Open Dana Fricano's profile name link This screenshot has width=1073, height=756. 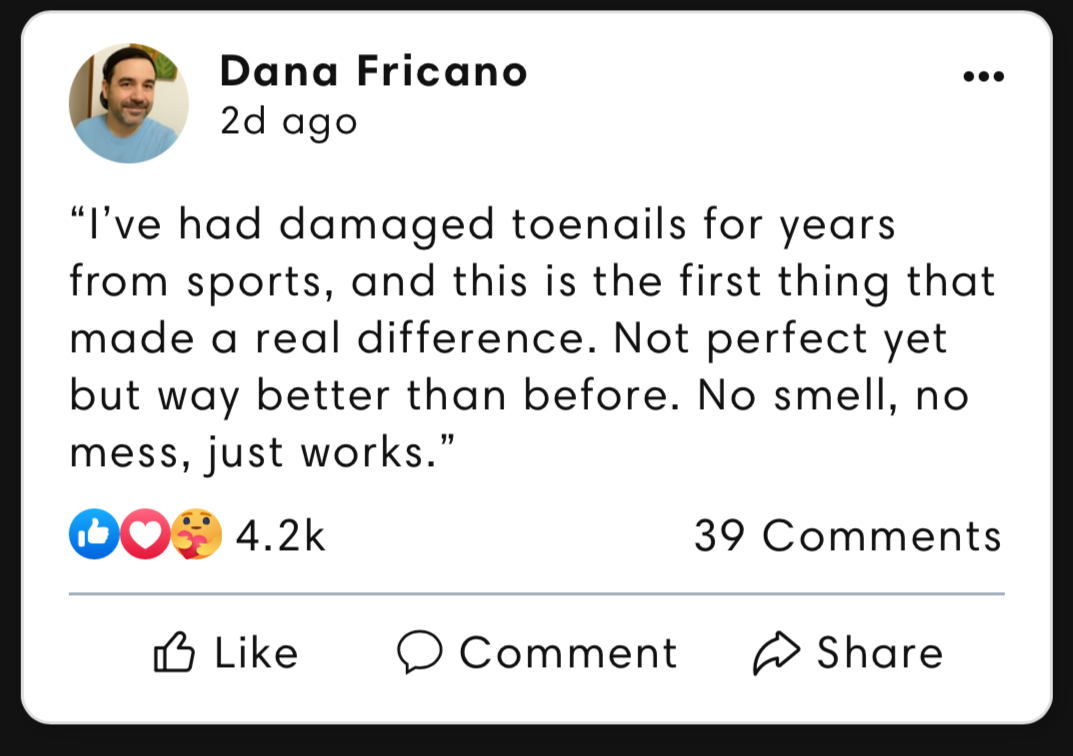click(373, 72)
